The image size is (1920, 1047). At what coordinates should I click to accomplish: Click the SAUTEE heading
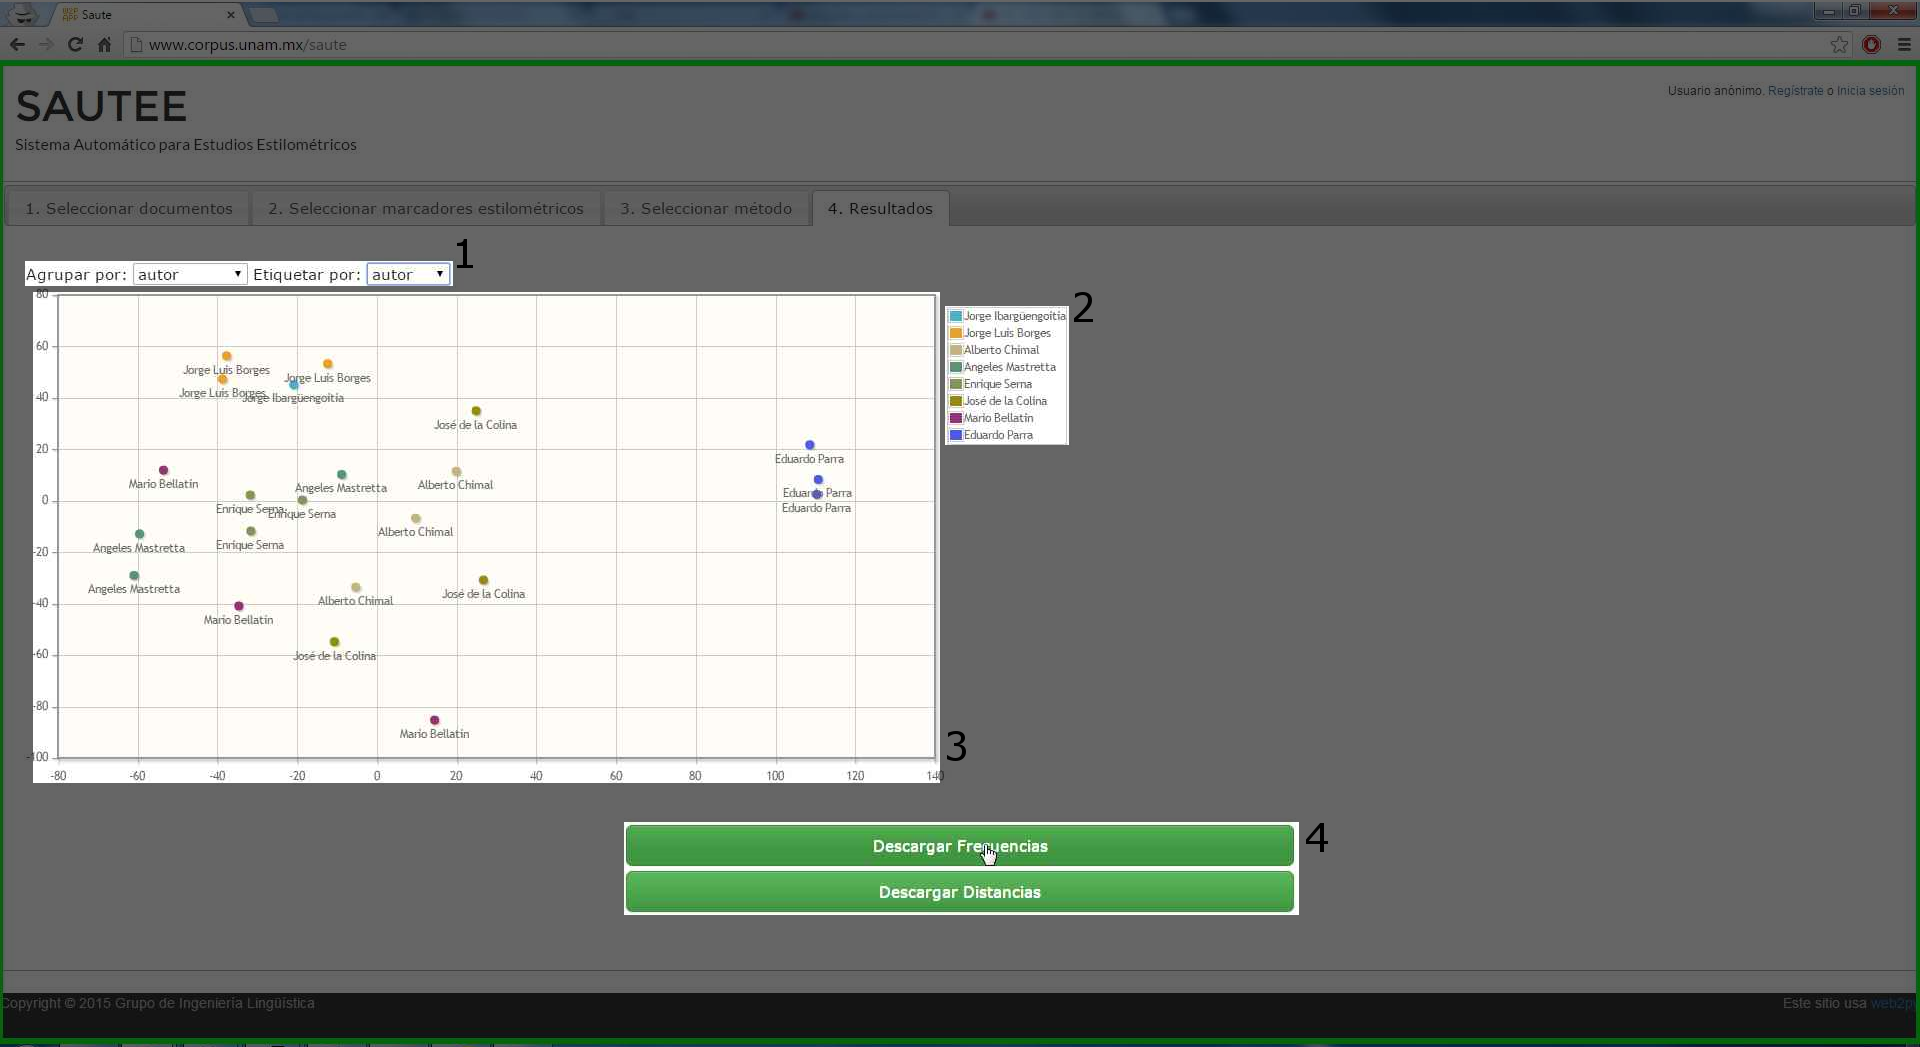pos(101,106)
